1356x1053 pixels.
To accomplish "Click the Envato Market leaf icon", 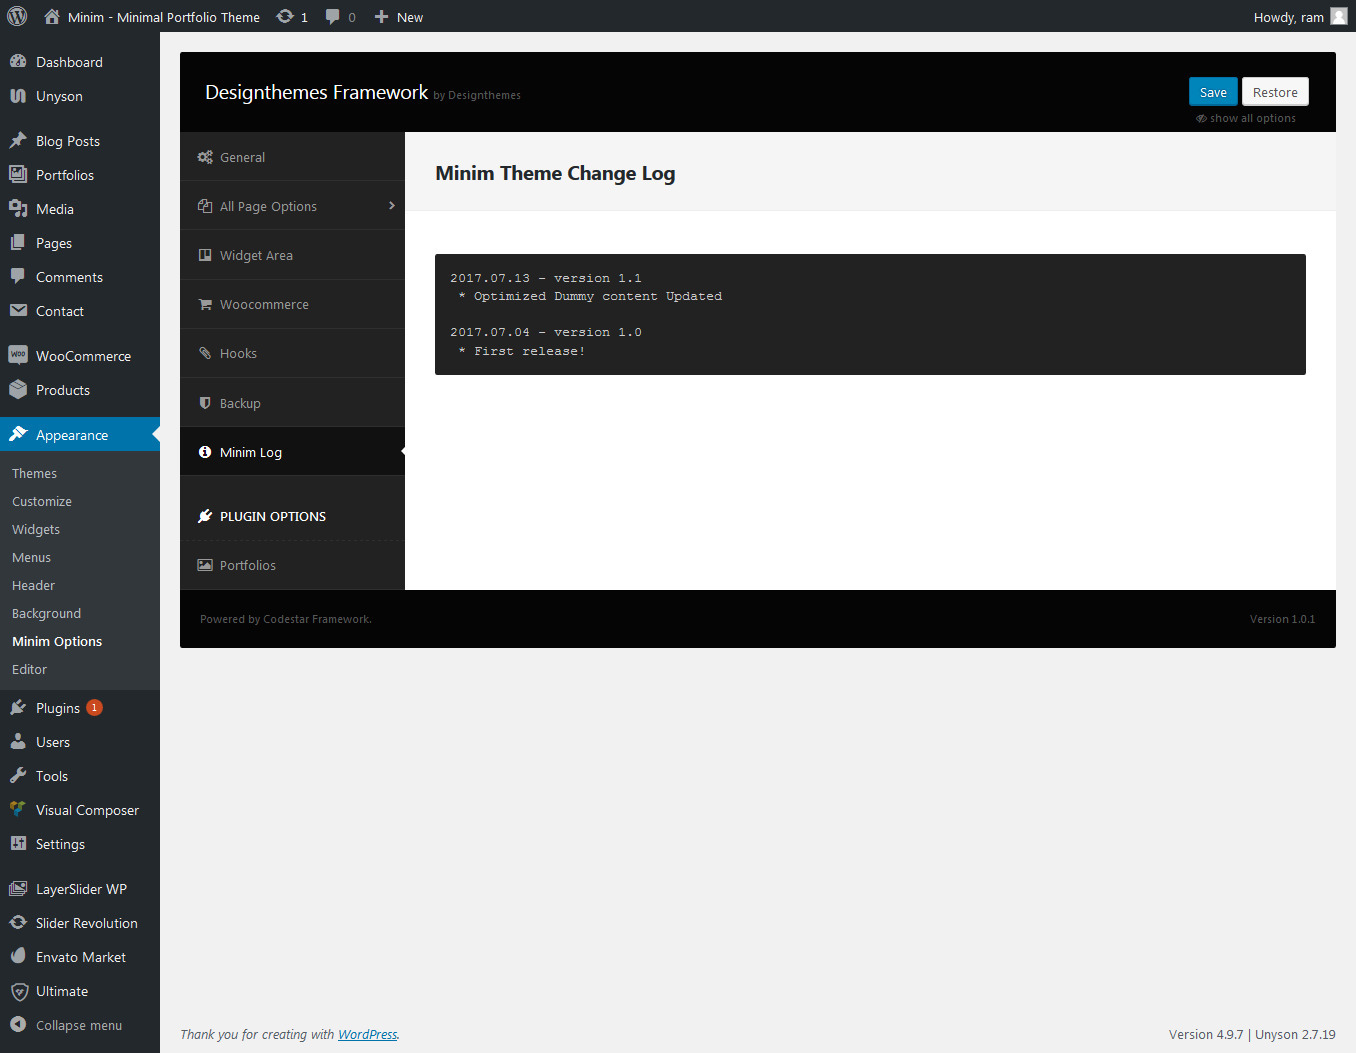I will [x=18, y=956].
